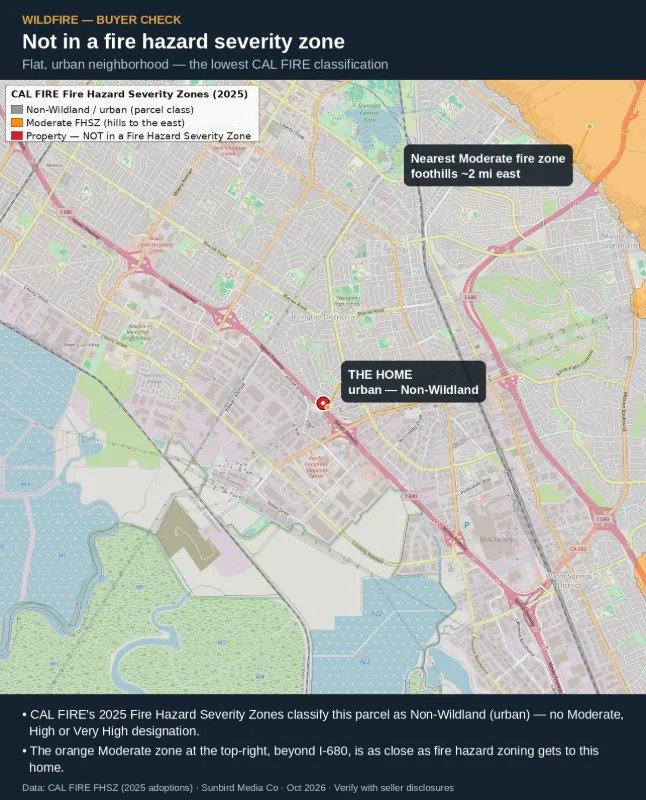Click the gray Non-Wildland legend swatch
646x800 pixels.
(17, 110)
